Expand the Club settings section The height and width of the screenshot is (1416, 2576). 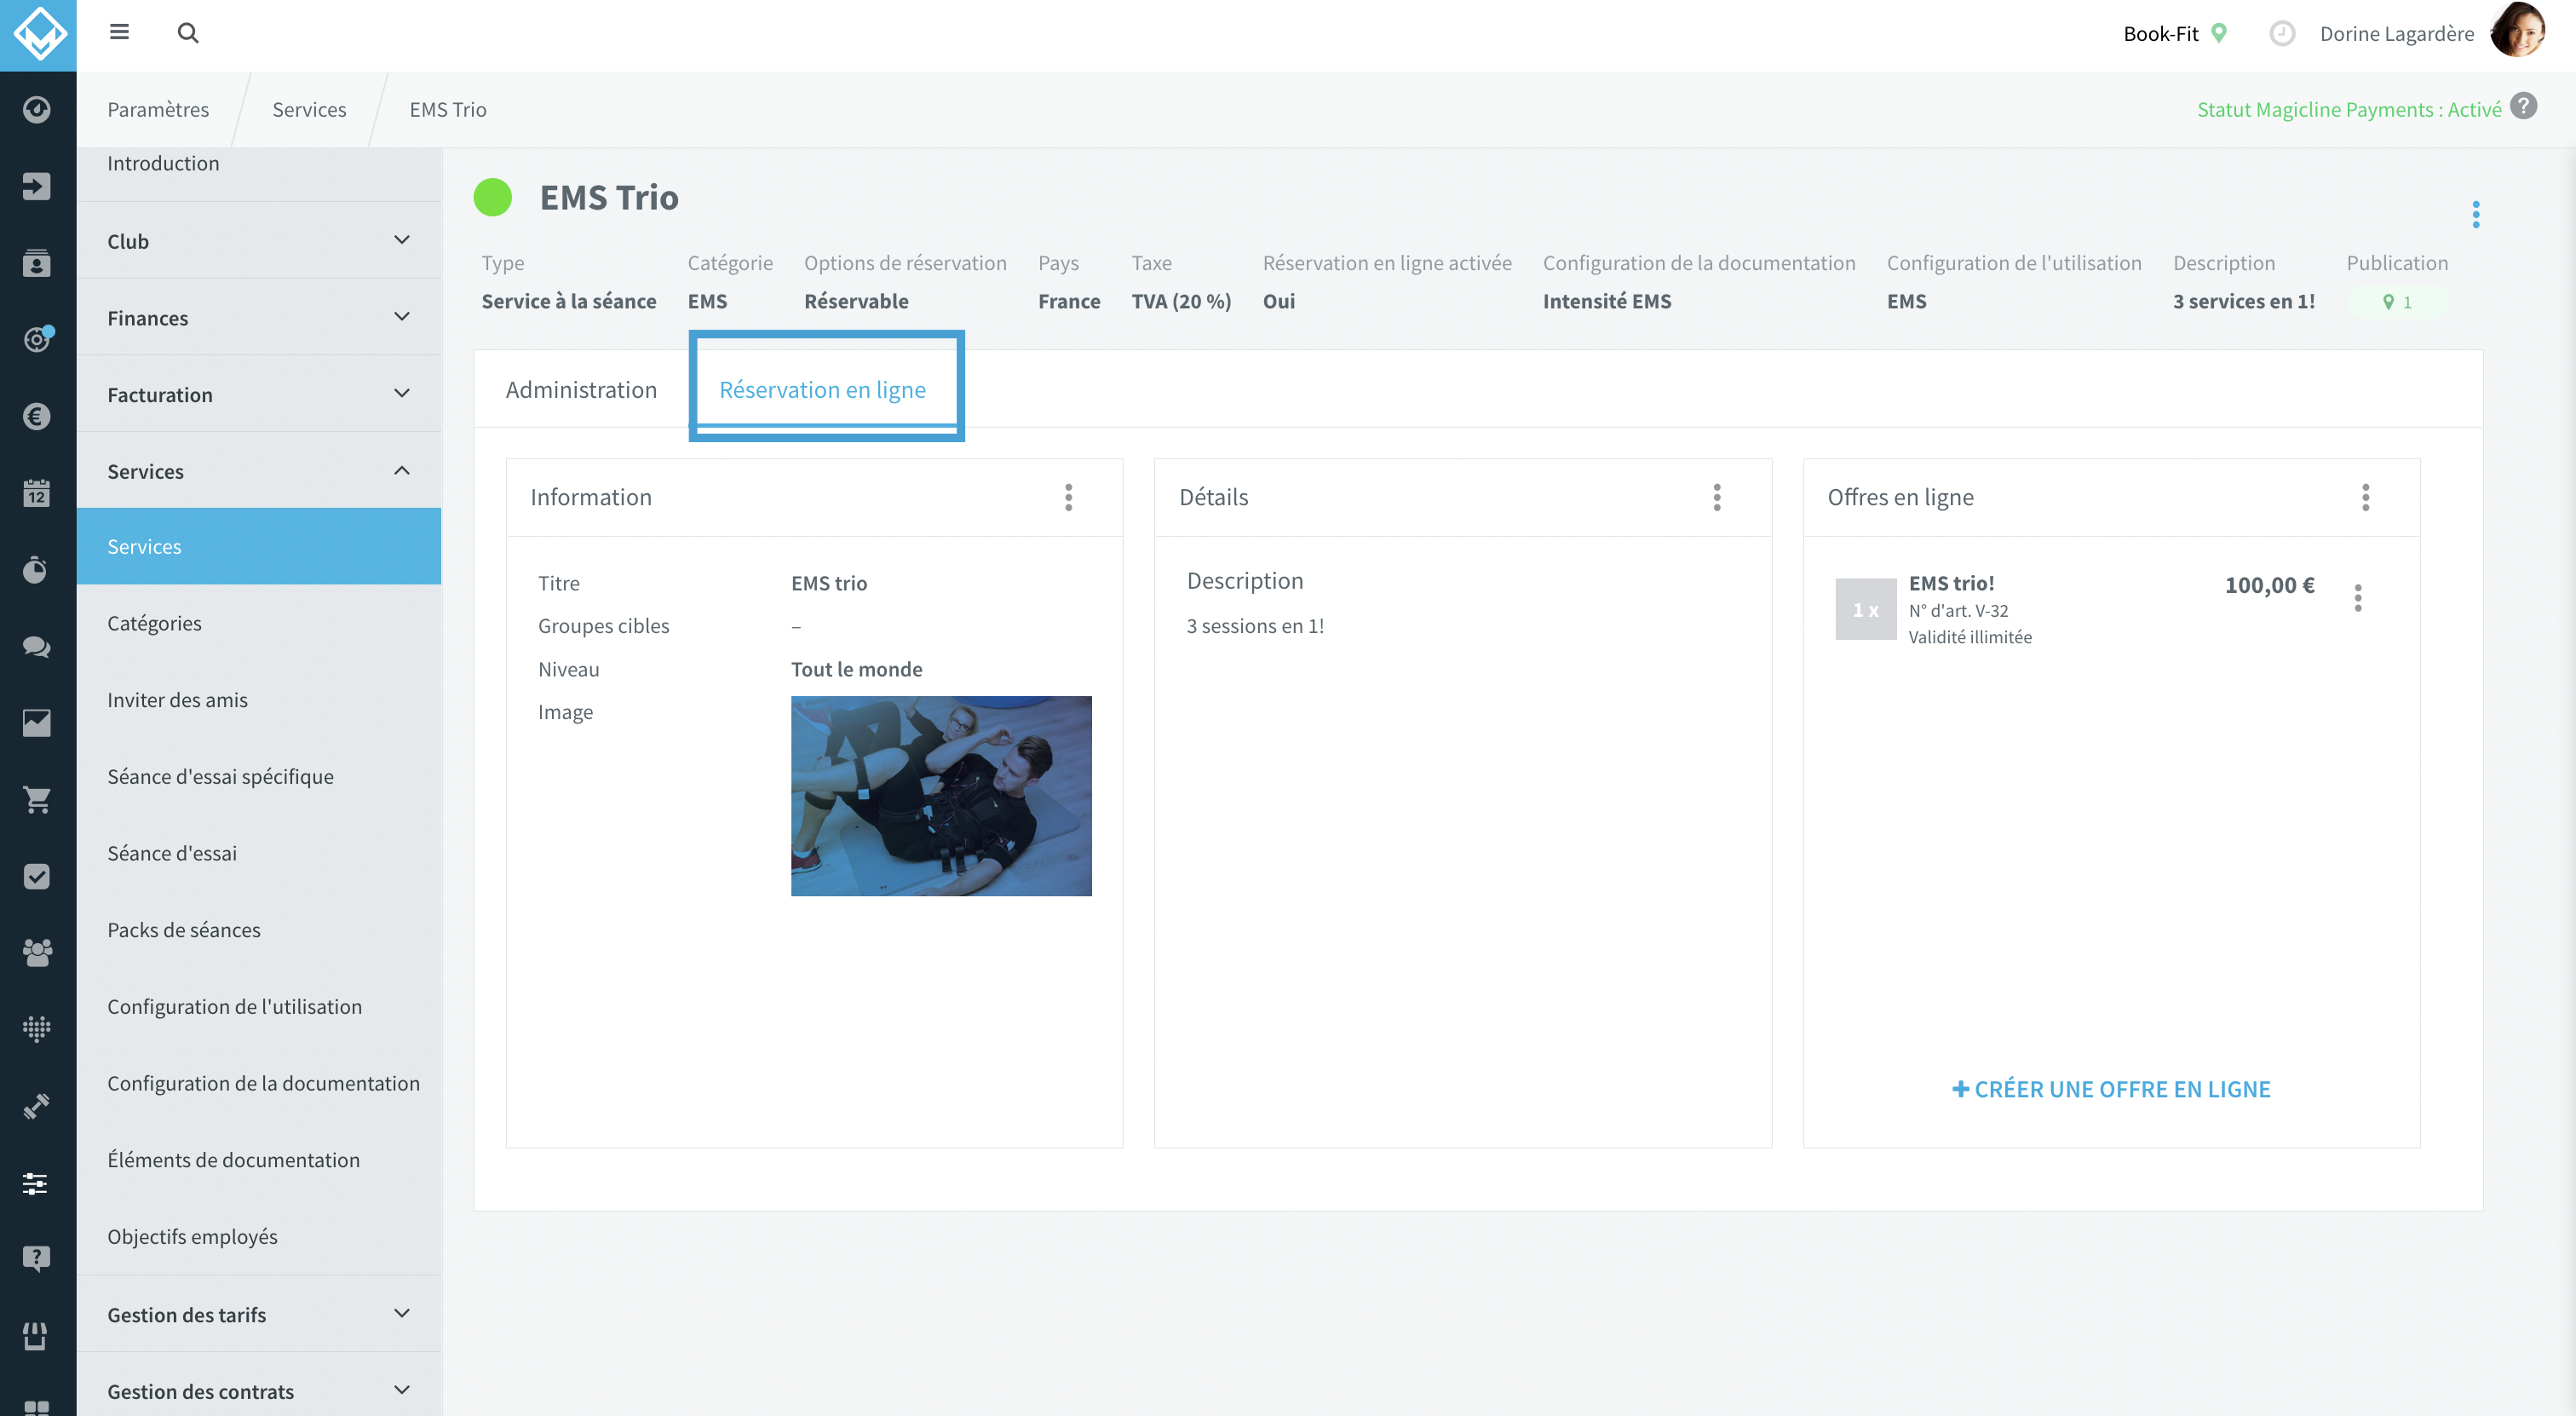[x=259, y=241]
